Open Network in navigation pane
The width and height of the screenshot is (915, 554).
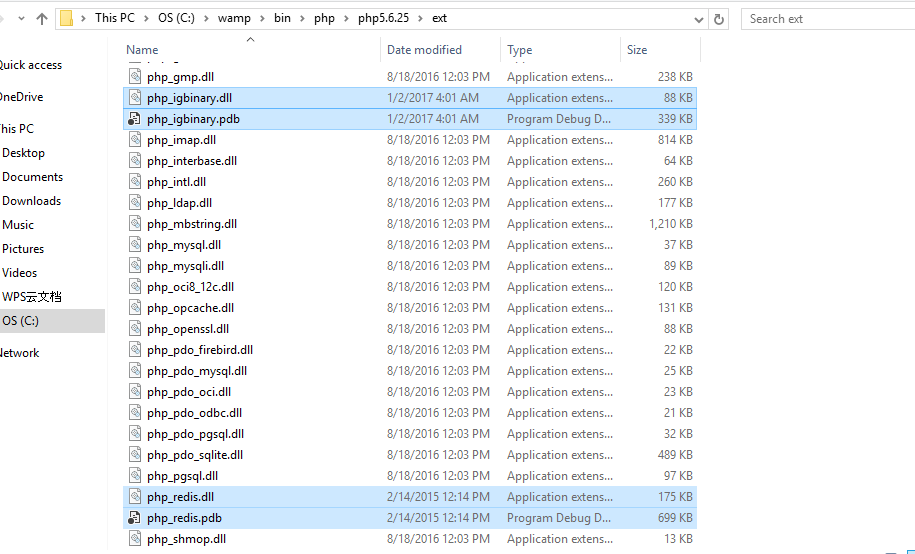19,353
